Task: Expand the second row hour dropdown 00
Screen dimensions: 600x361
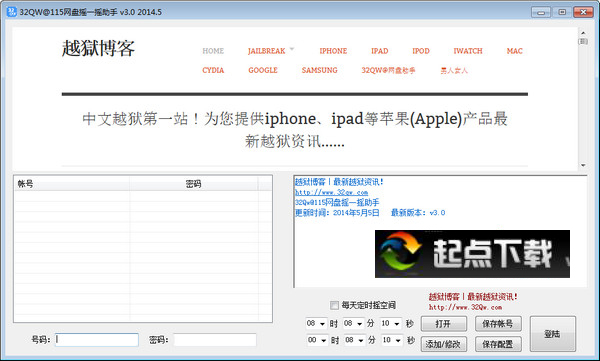Action: [318, 340]
